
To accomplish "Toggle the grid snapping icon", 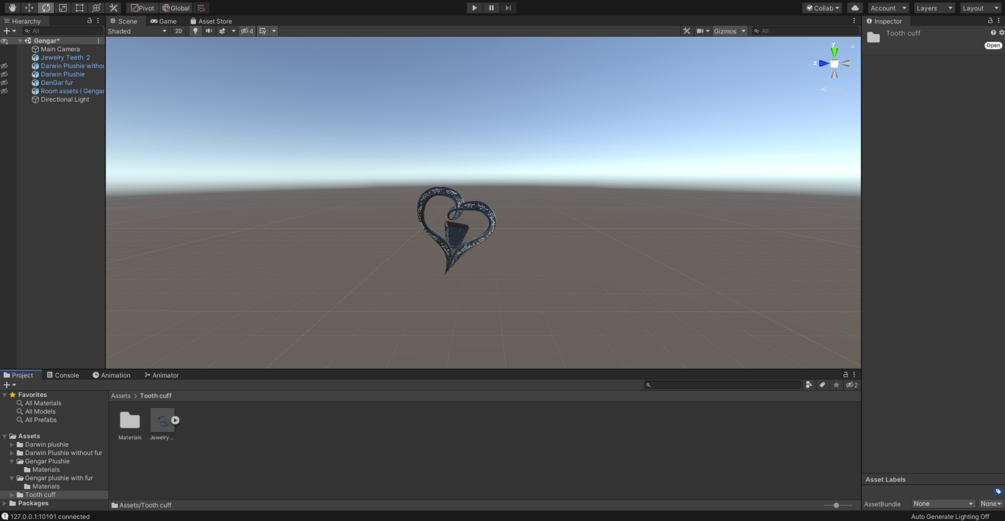I will [201, 8].
